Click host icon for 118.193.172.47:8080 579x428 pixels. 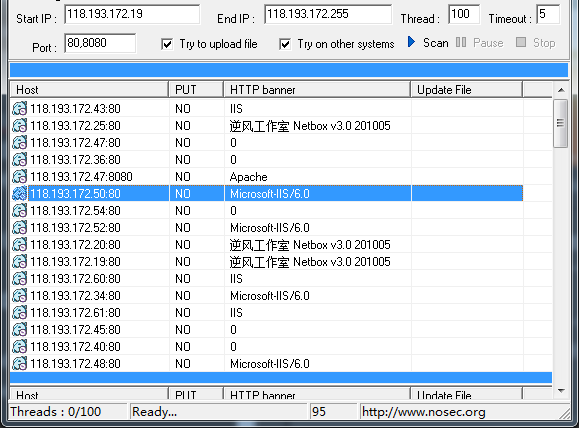[20, 177]
